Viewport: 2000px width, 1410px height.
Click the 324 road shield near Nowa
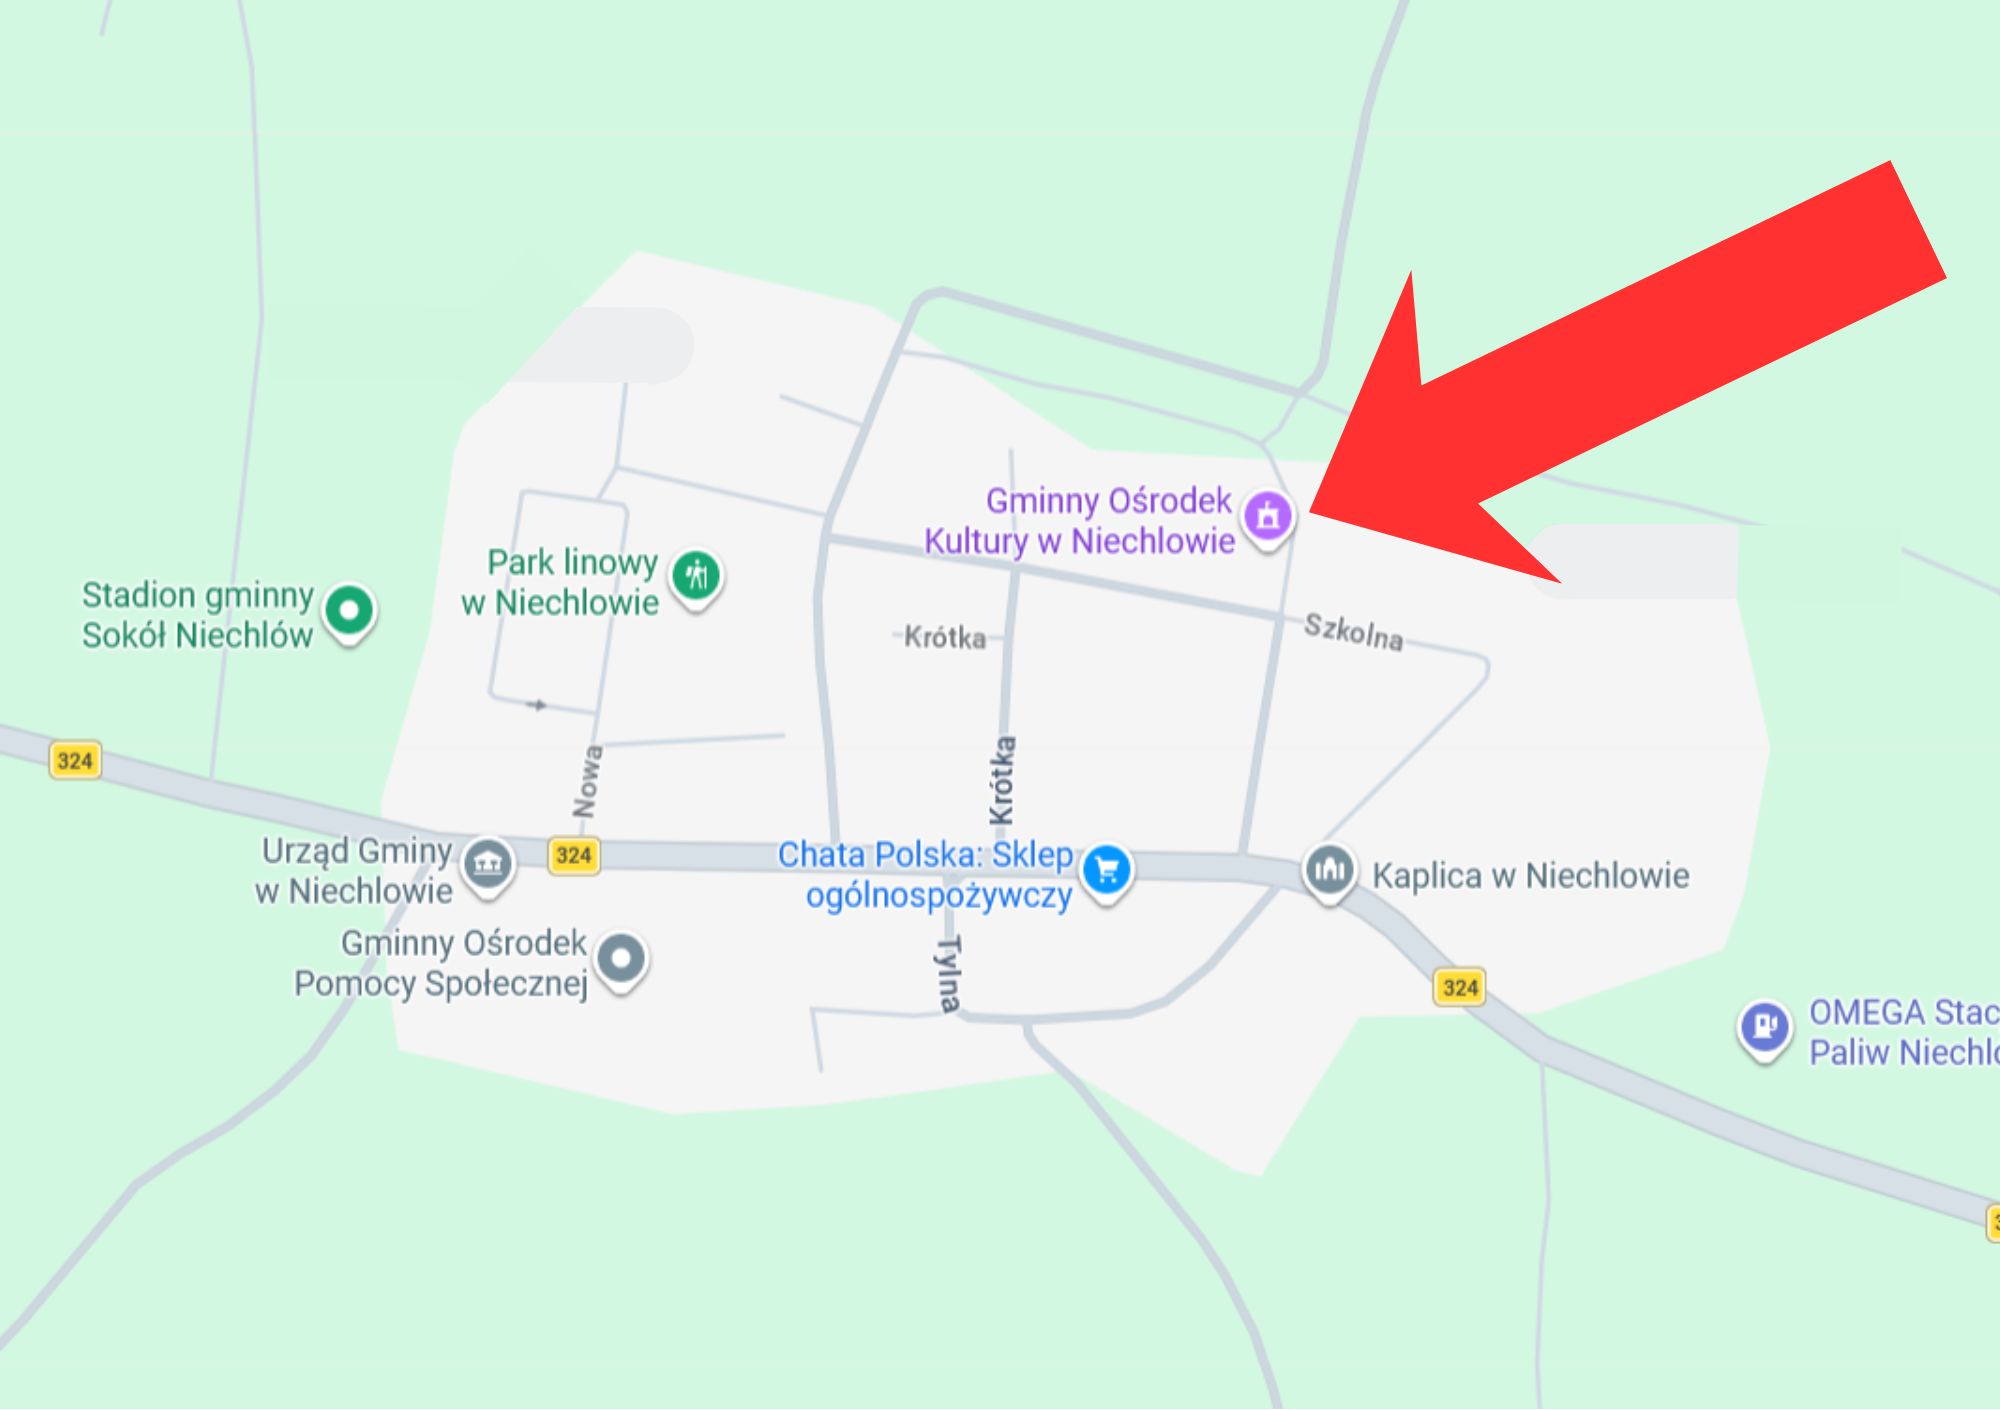pos(574,855)
